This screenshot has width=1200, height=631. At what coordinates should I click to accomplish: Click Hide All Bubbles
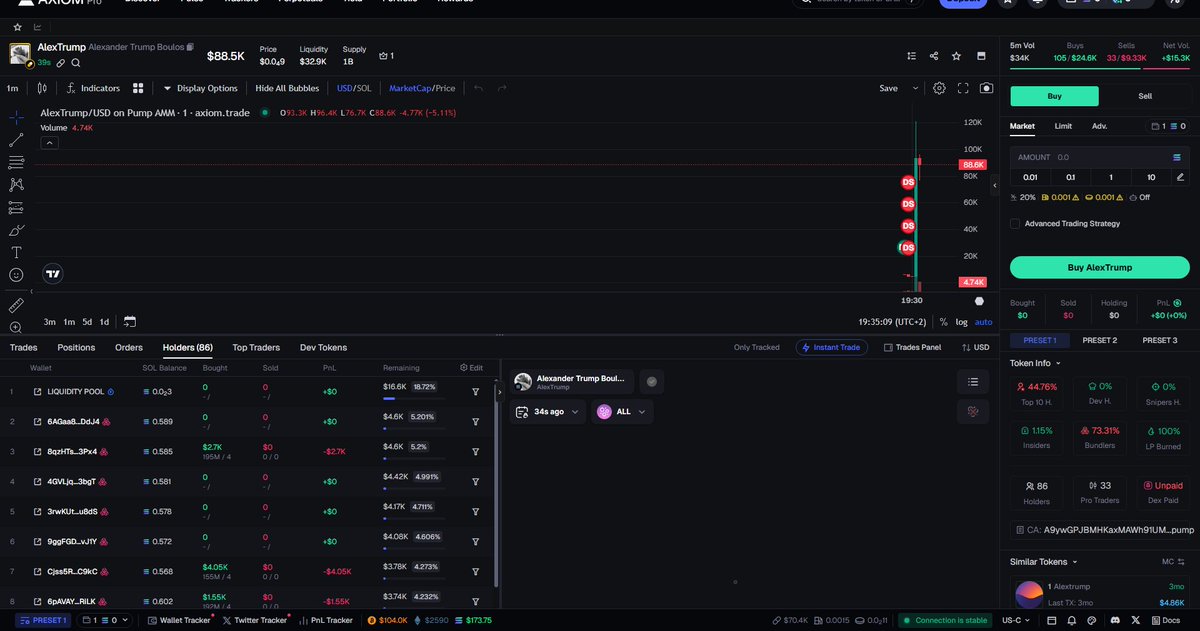(287, 88)
